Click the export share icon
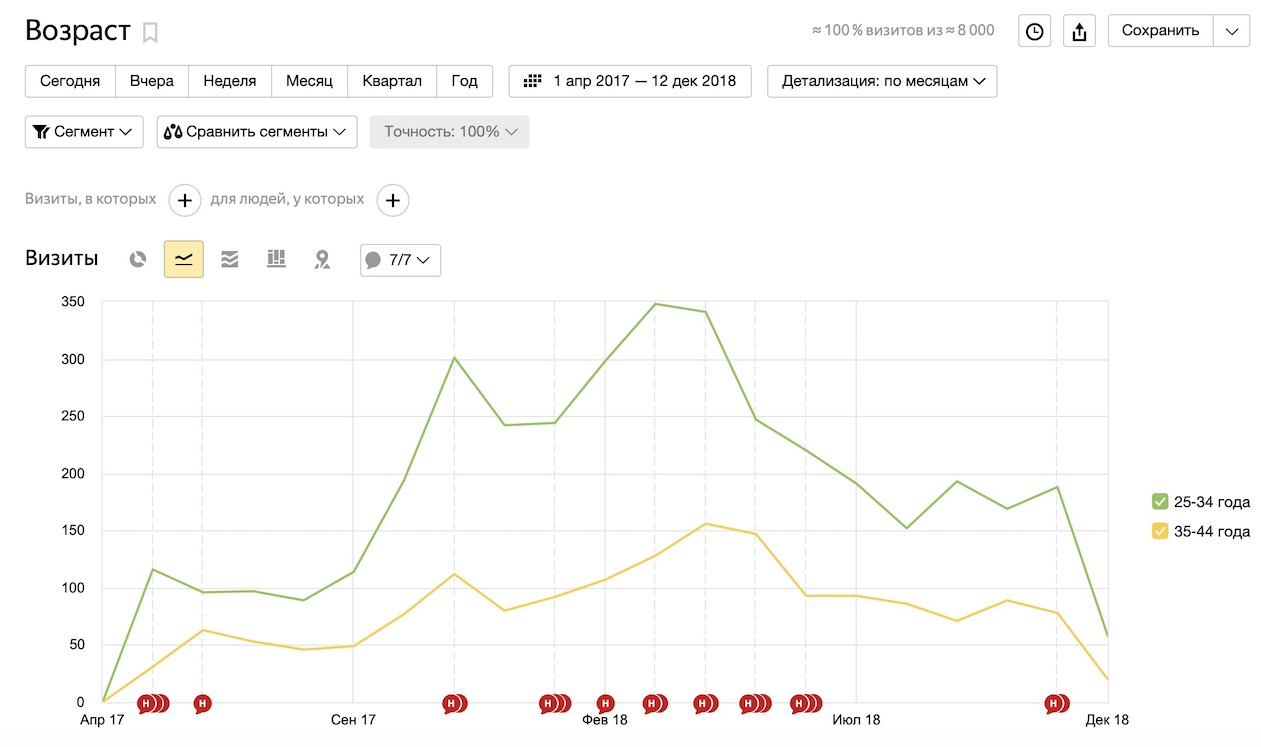This screenshot has height=747, width=1261. coord(1079,31)
